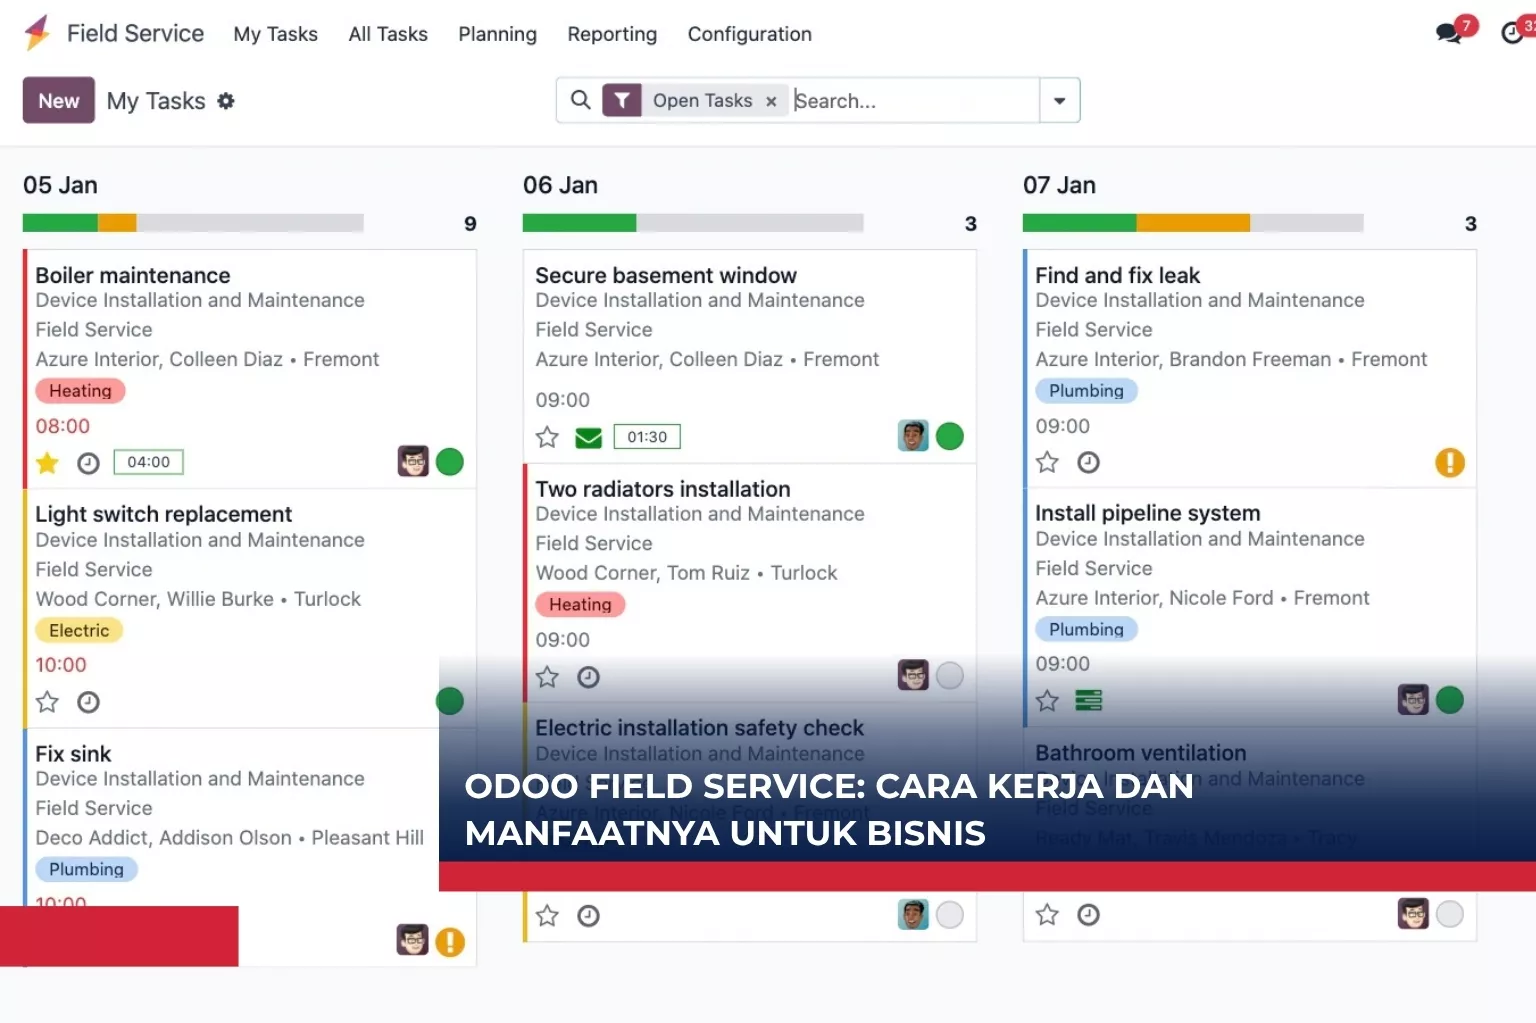Star the Secure basement window task
1536x1023 pixels.
547,437
